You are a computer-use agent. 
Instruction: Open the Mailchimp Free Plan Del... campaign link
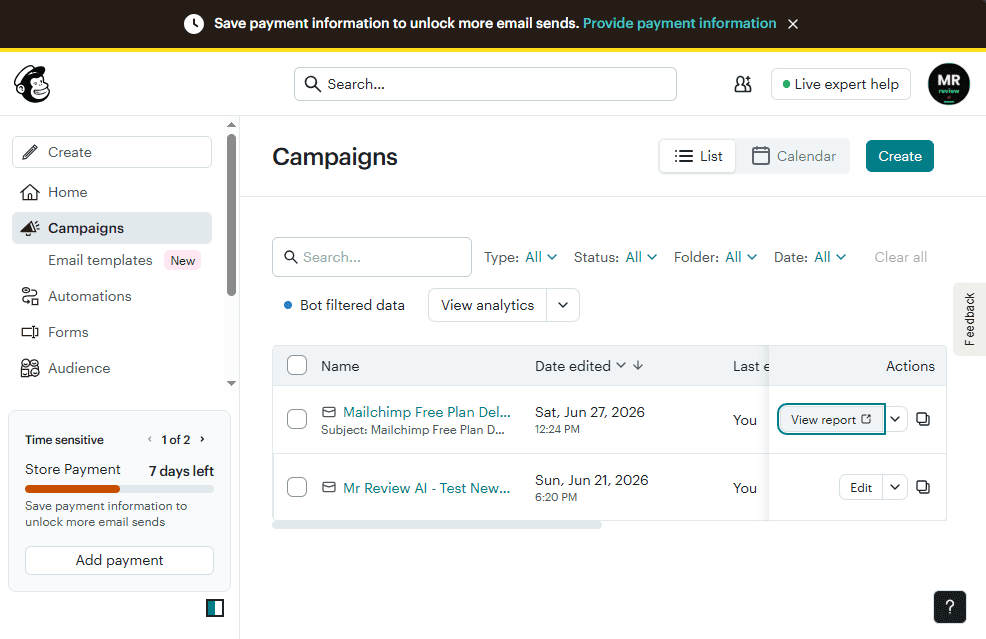(426, 412)
